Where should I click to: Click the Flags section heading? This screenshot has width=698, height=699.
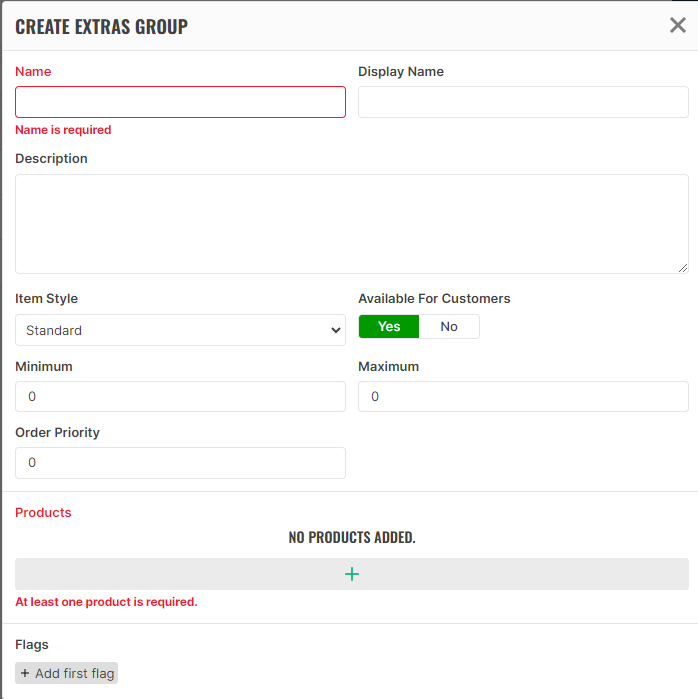click(x=32, y=645)
